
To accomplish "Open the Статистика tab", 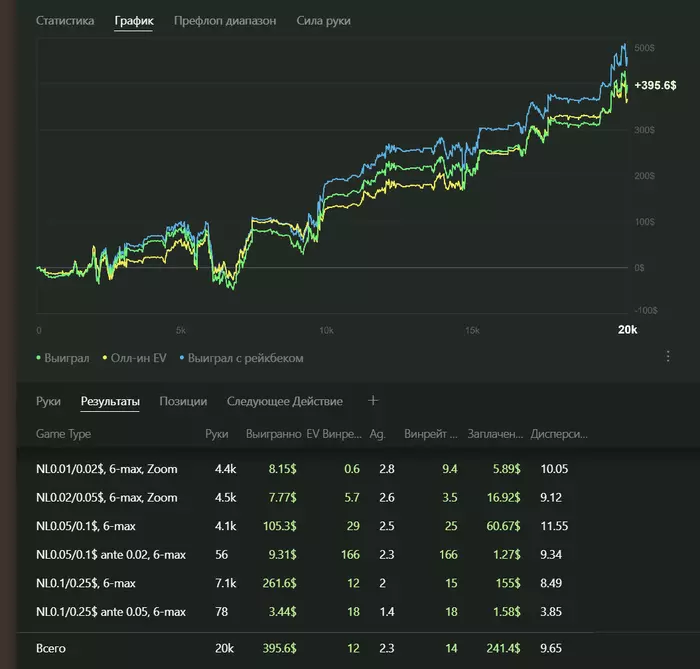I will 65,21.
